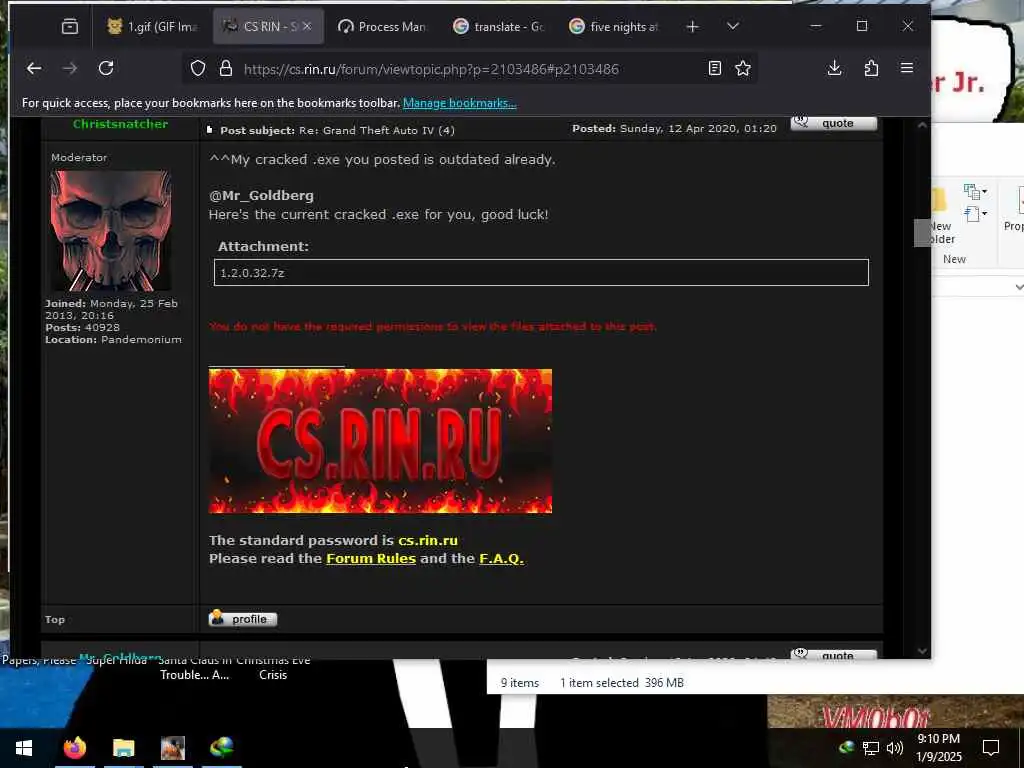Click the quote button on Christsnatcher's post
Screen dimensions: 1024x768
(x=834, y=123)
